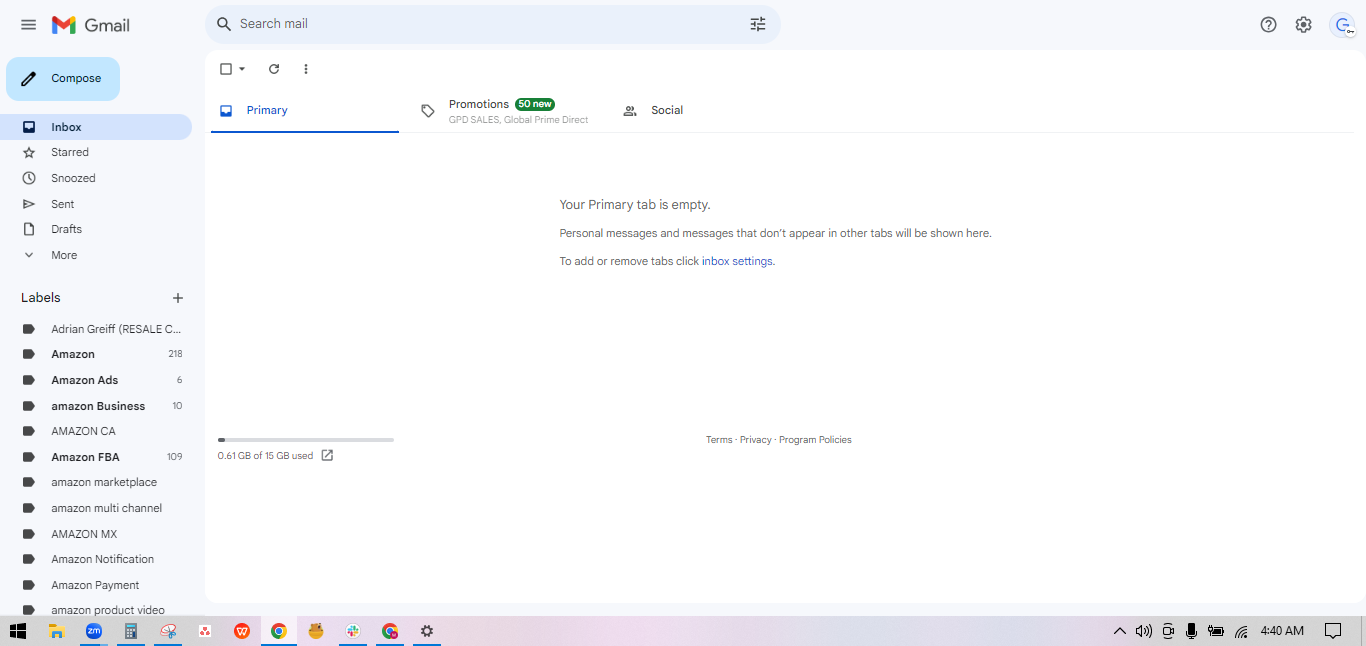This screenshot has height=646, width=1366.
Task: Open the More options three-dot menu
Action: pyautogui.click(x=306, y=69)
